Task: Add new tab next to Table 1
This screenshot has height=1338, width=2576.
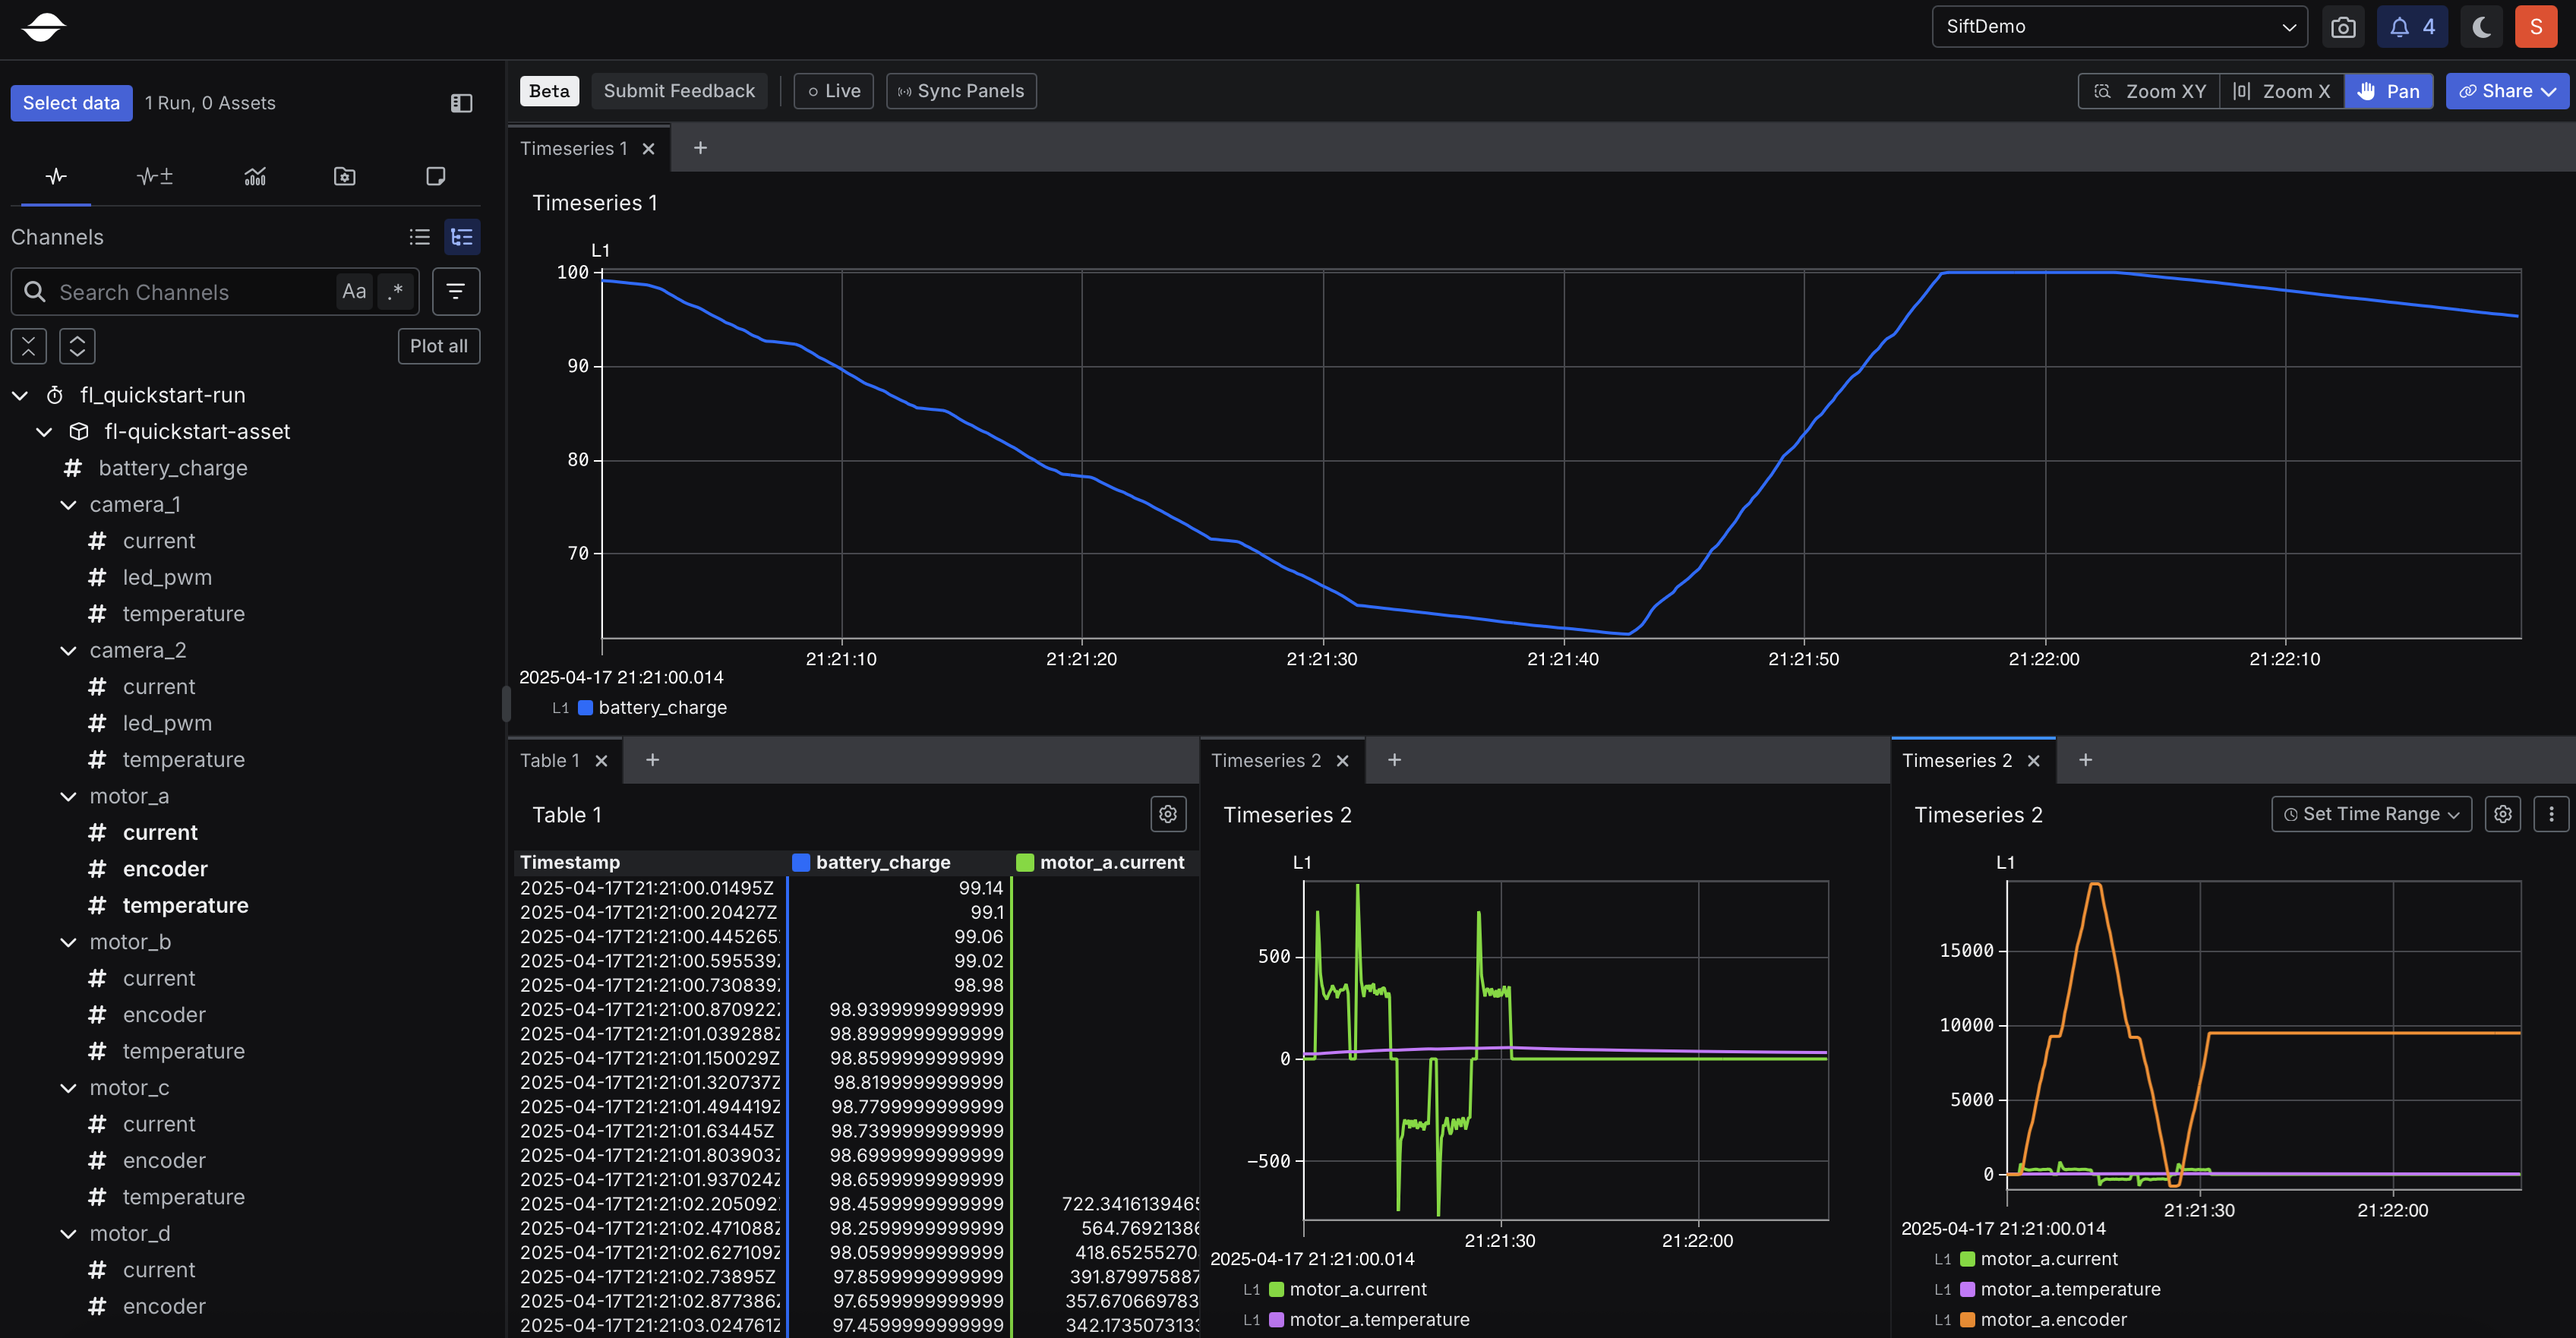Action: (x=652, y=760)
